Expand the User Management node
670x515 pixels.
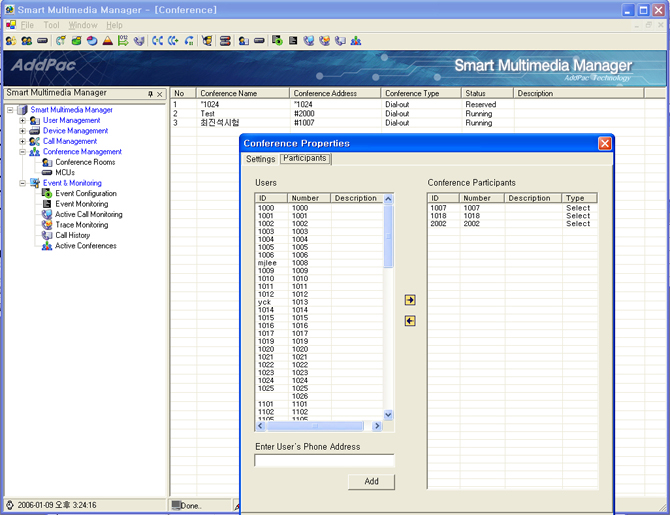[x=22, y=121]
